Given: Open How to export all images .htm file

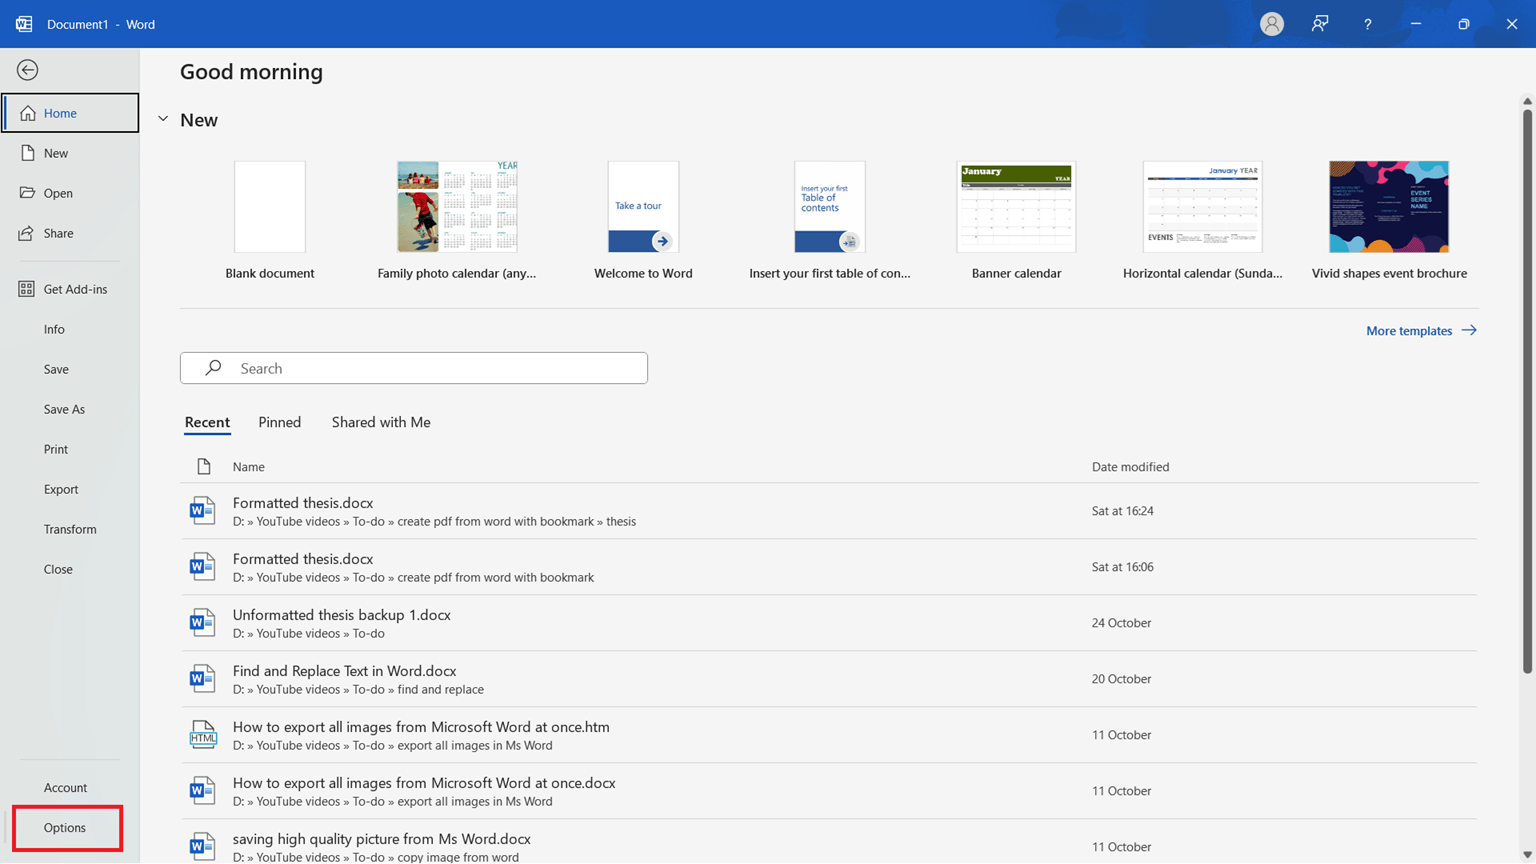Looking at the screenshot, I should point(829,735).
